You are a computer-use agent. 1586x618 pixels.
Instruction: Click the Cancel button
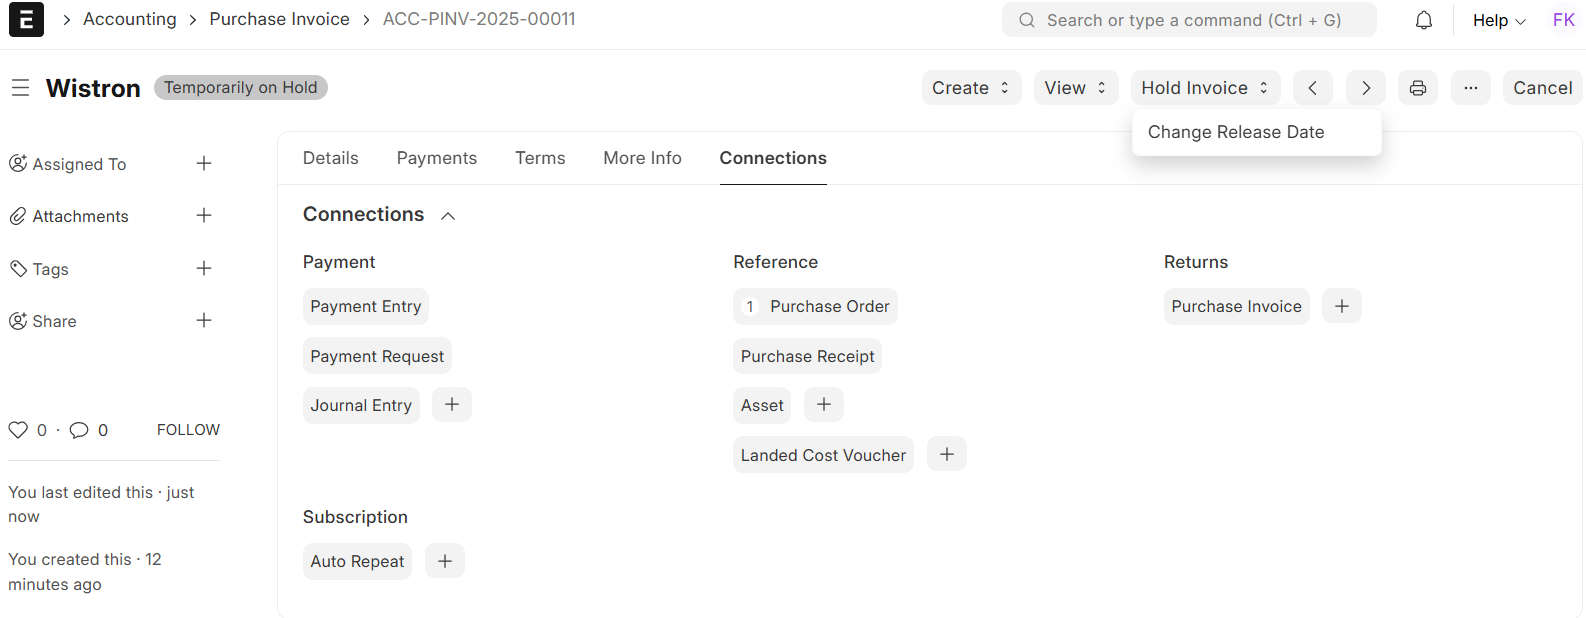(1542, 88)
